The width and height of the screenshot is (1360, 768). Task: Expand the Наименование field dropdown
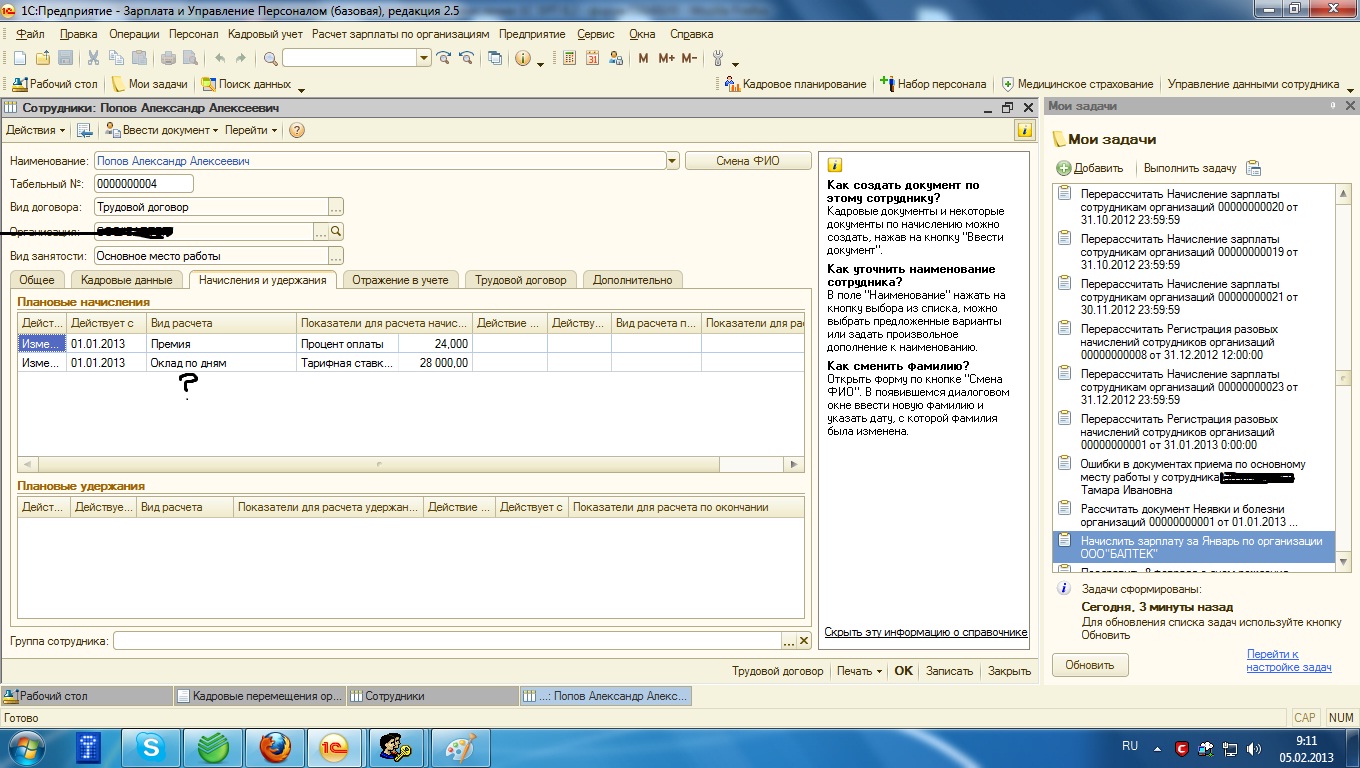(672, 161)
